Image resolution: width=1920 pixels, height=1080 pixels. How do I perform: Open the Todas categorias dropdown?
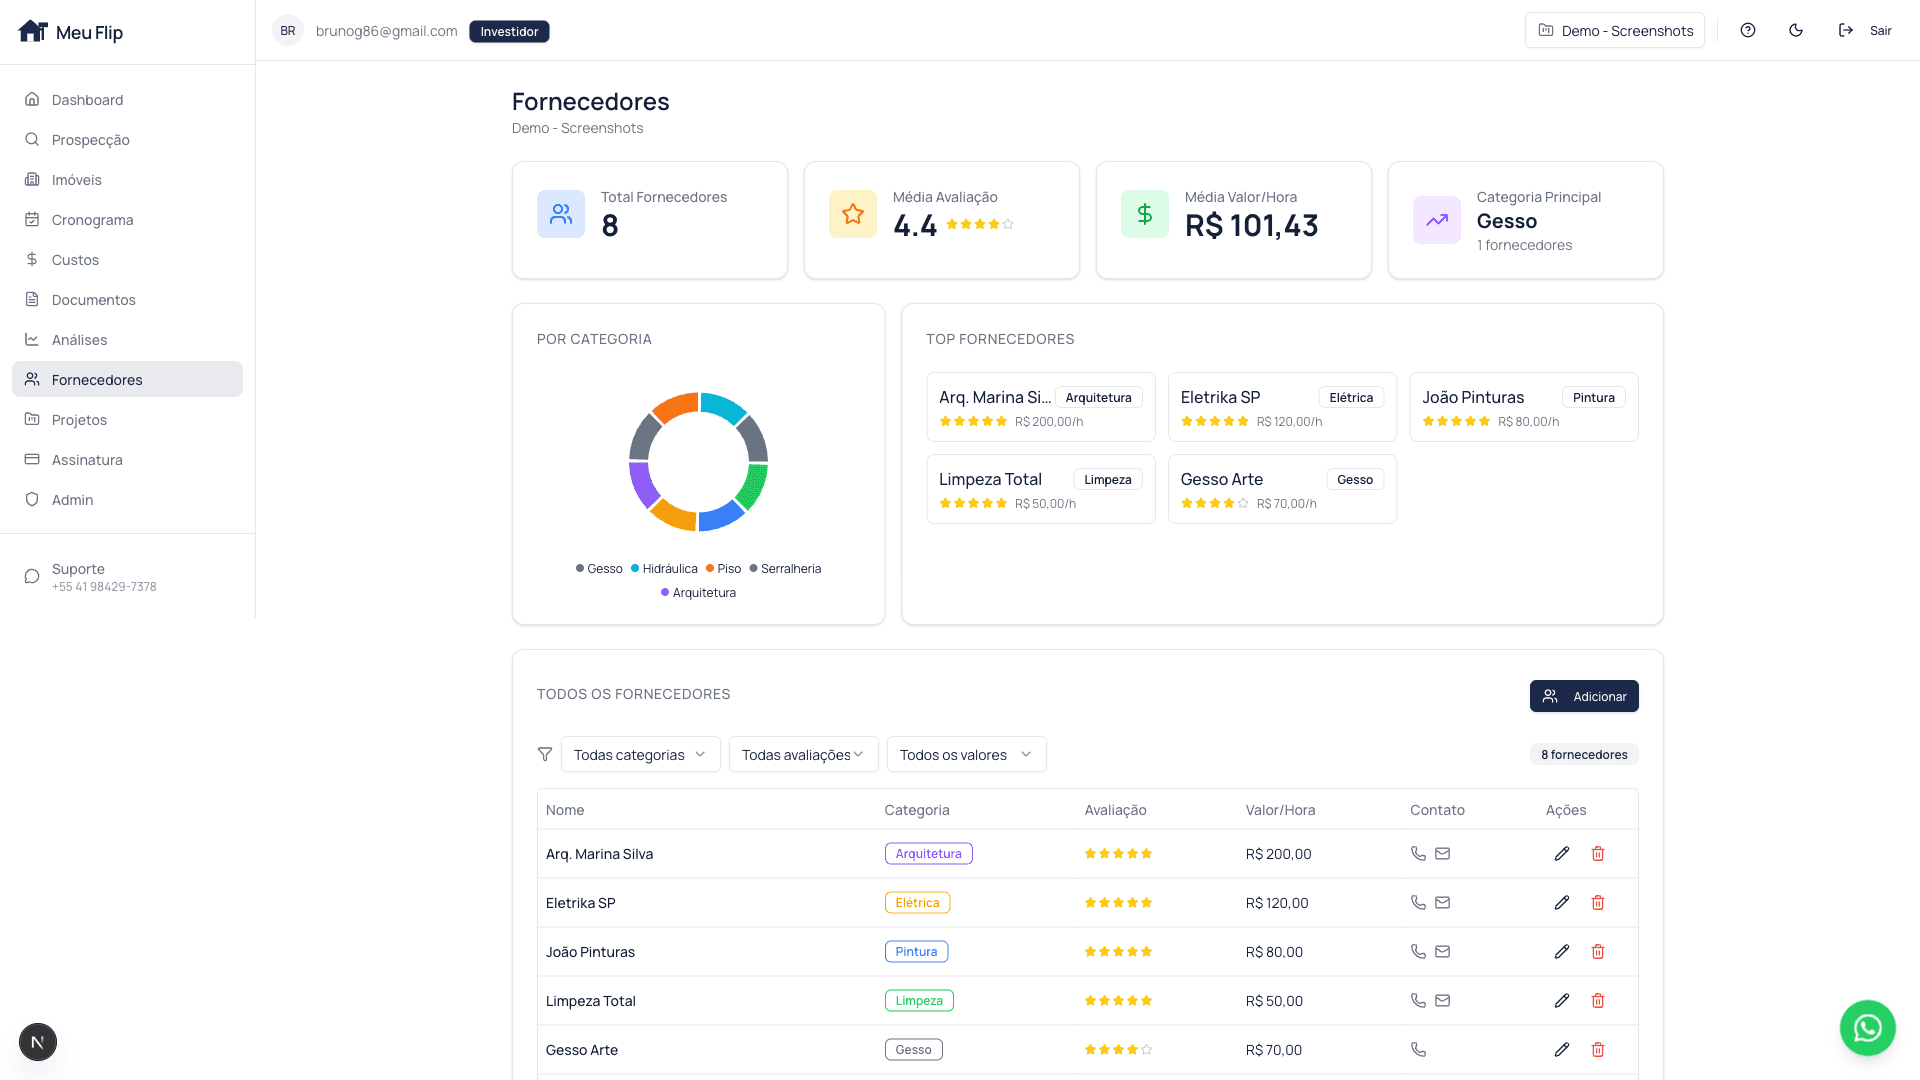640,755
